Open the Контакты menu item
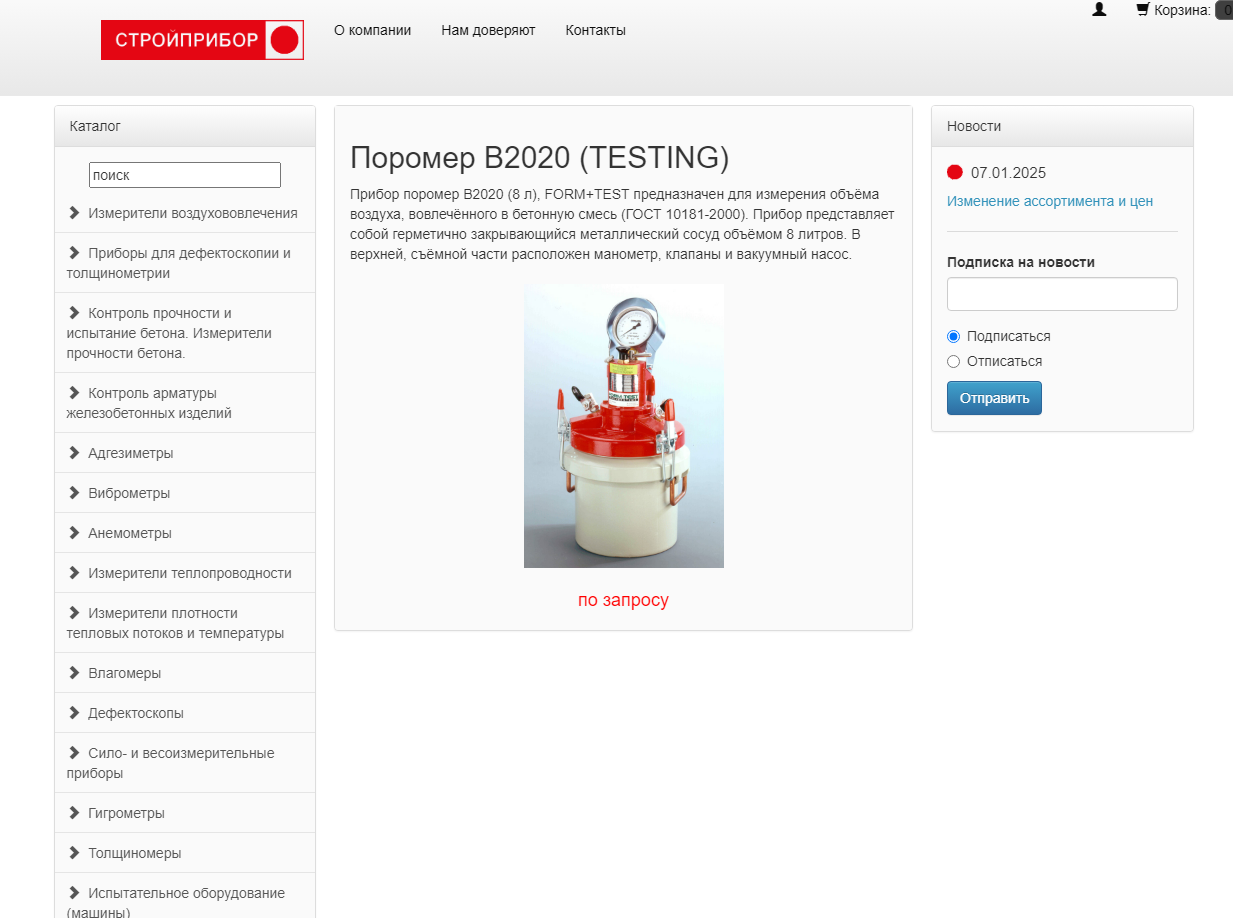The width and height of the screenshot is (1233, 918). (595, 30)
